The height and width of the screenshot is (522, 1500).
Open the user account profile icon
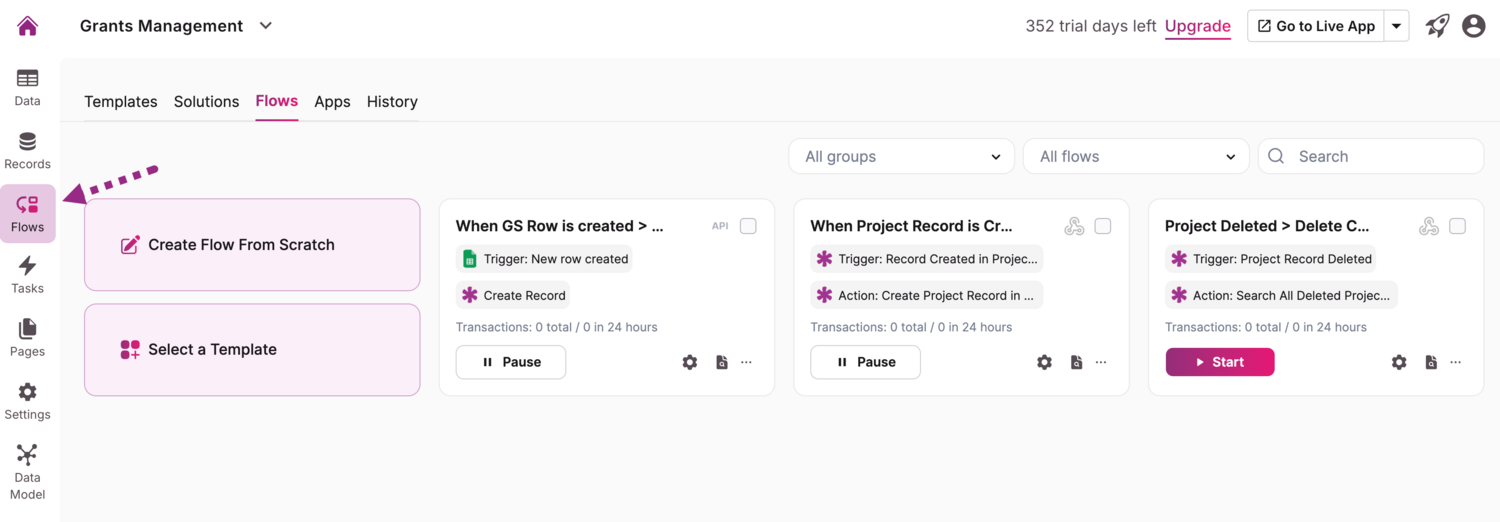coord(1473,26)
